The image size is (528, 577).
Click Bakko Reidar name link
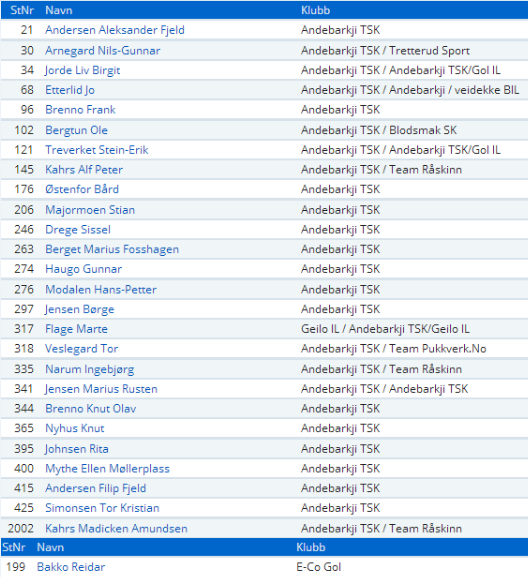pyautogui.click(x=71, y=567)
